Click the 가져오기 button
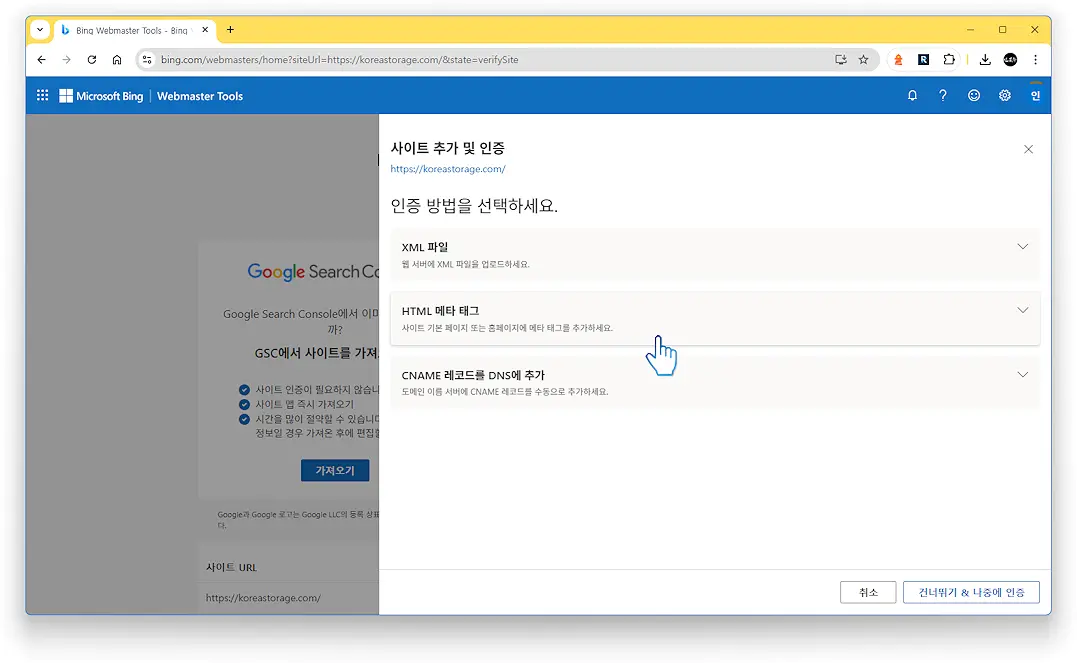This screenshot has height=663, width=1077. point(335,470)
